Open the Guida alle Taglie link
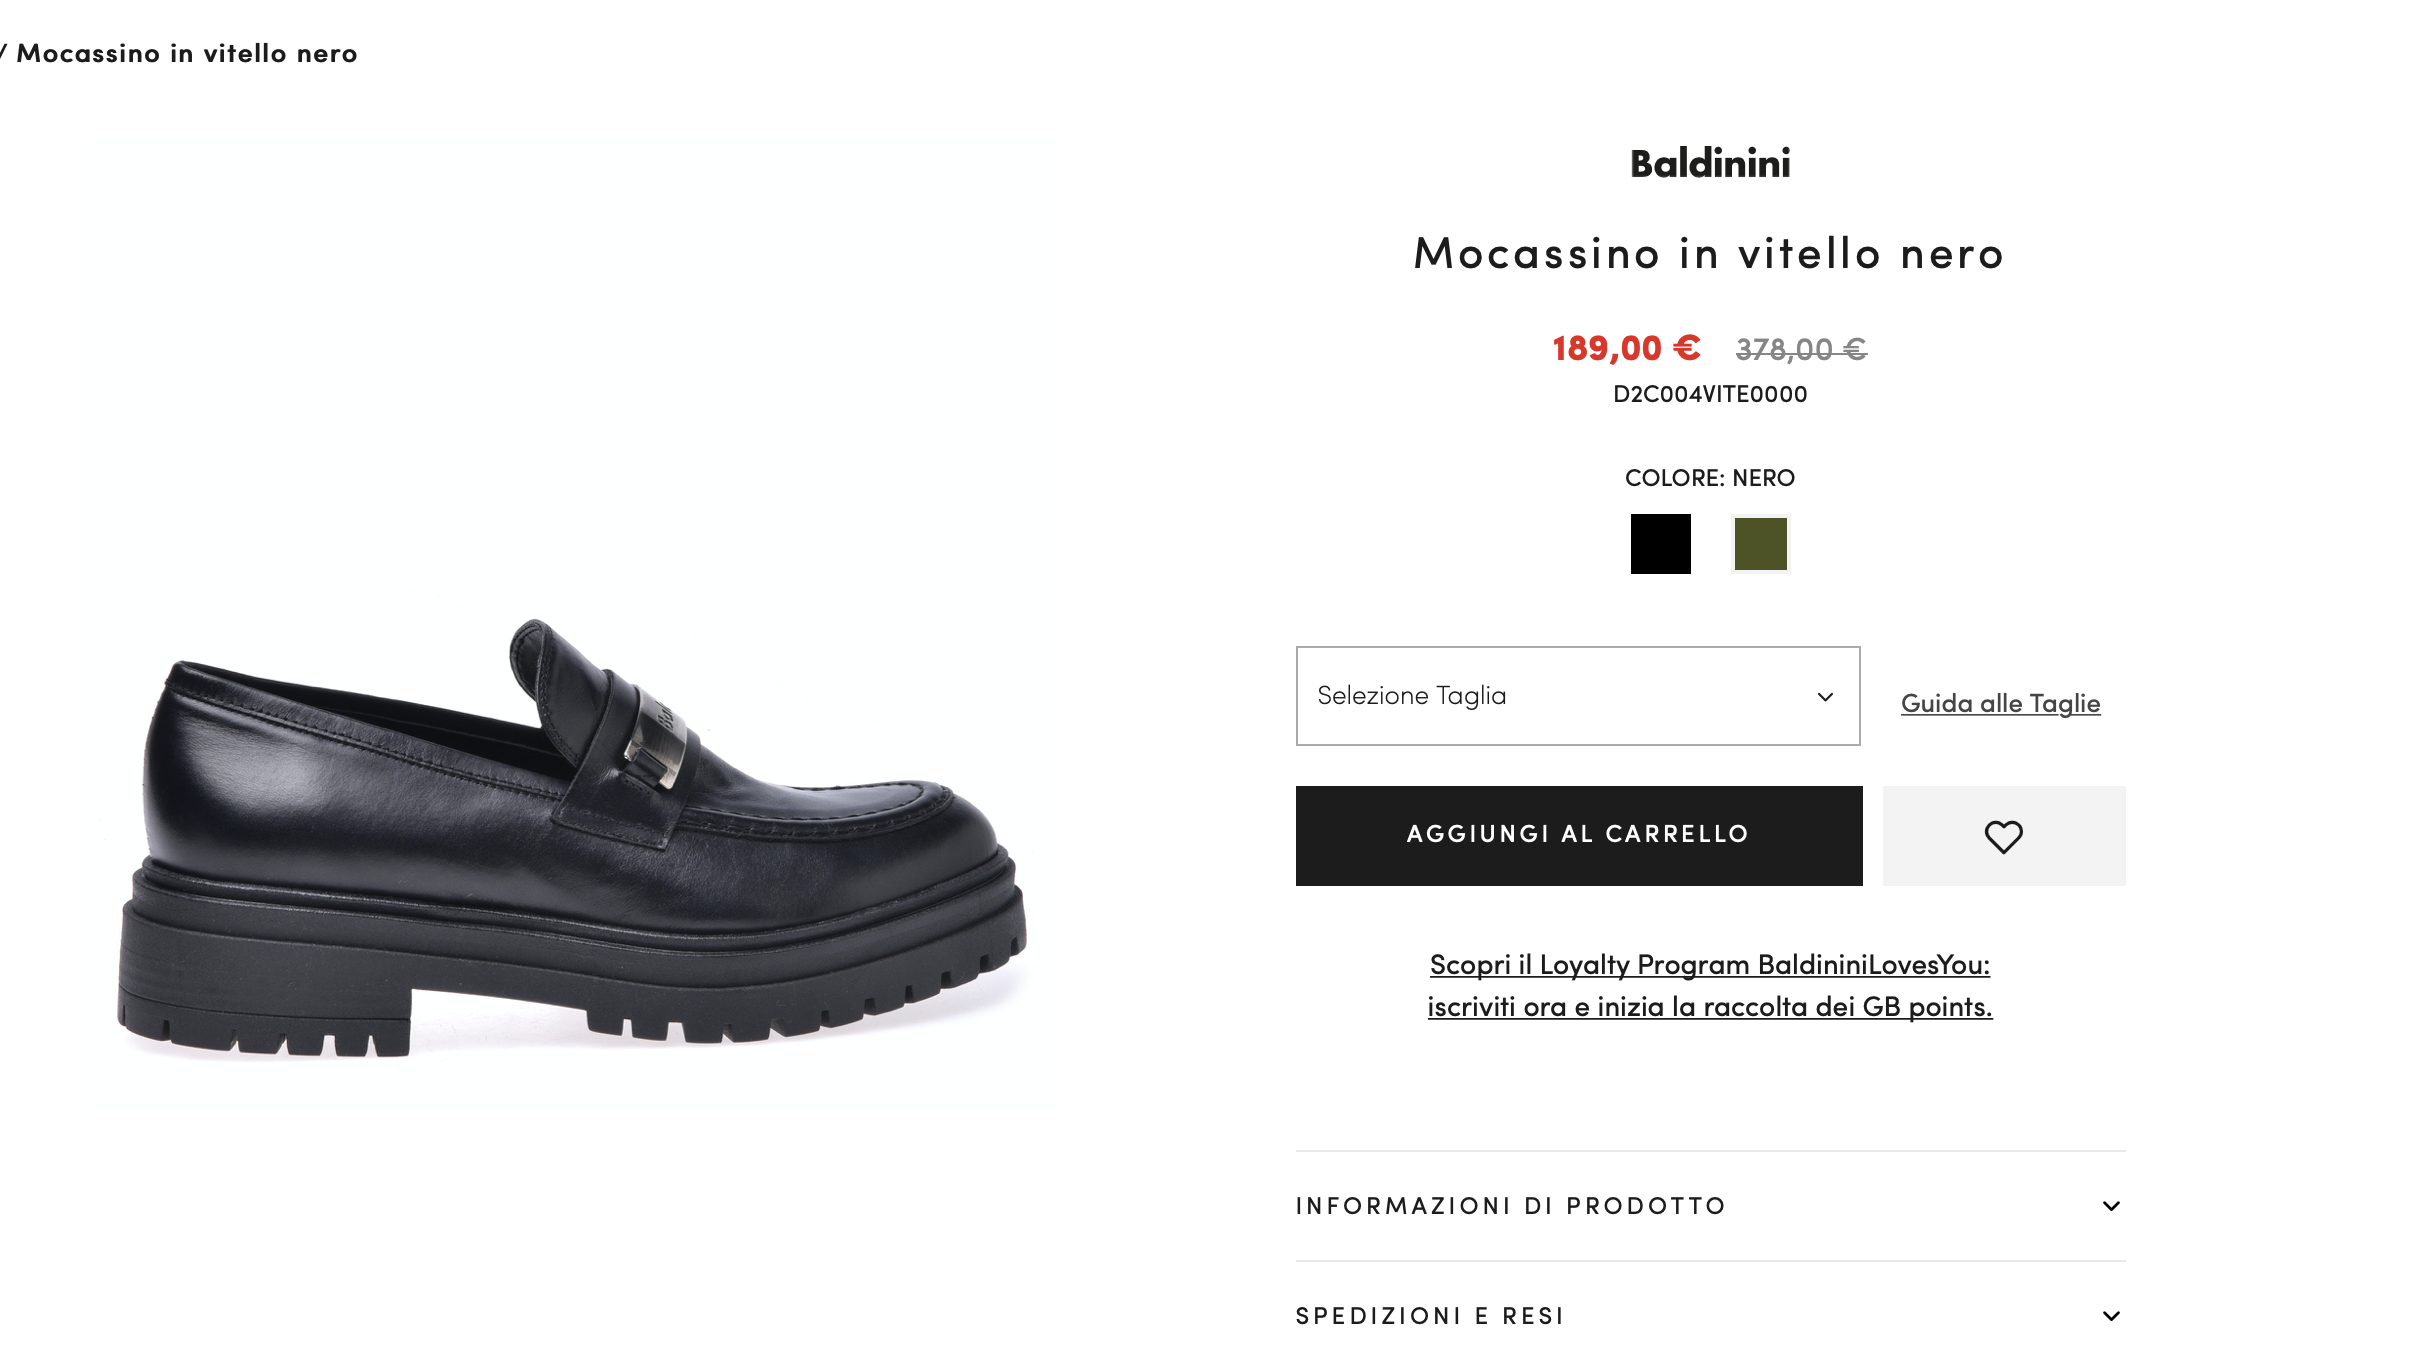 tap(2000, 703)
